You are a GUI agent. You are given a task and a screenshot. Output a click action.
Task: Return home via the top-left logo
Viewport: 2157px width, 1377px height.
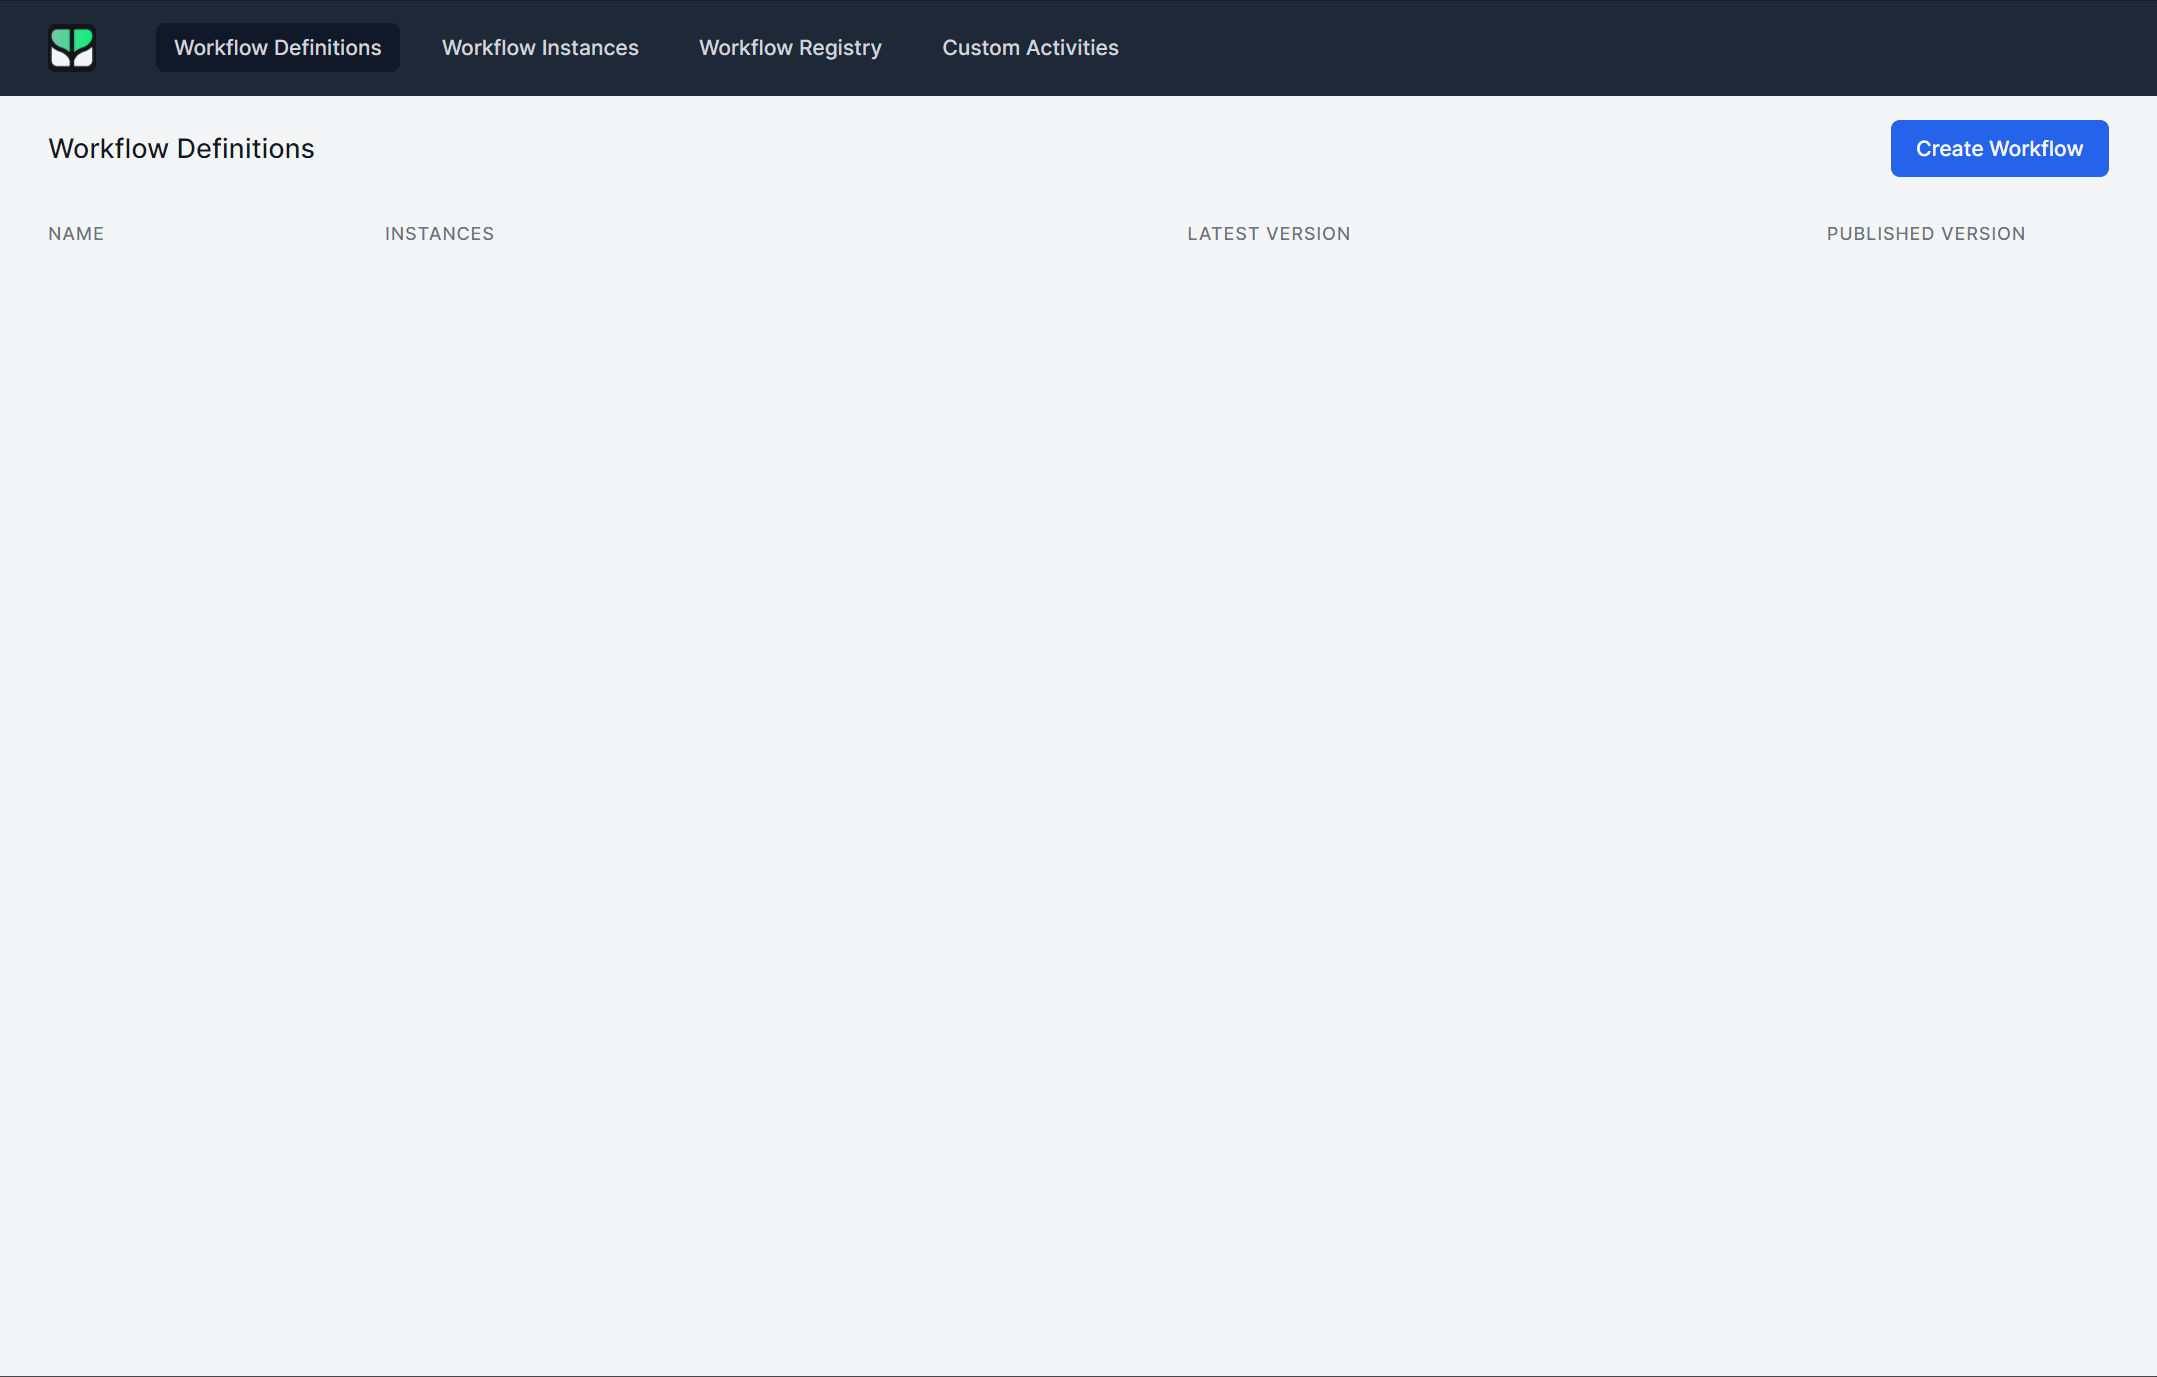pos(72,48)
